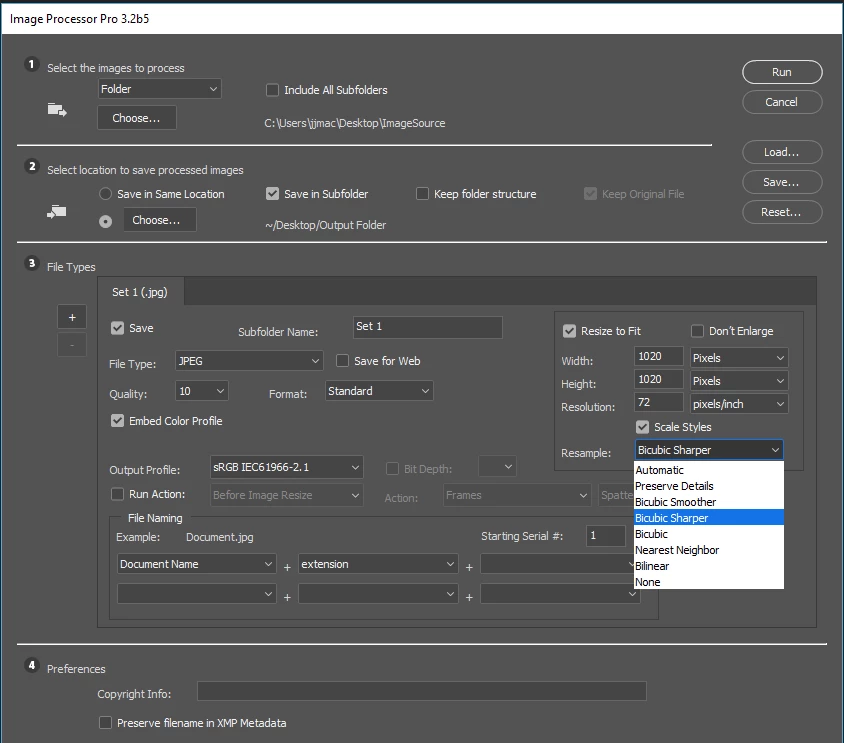
Task: Click the ~/Desktop/Output Folder path
Action: [326, 225]
